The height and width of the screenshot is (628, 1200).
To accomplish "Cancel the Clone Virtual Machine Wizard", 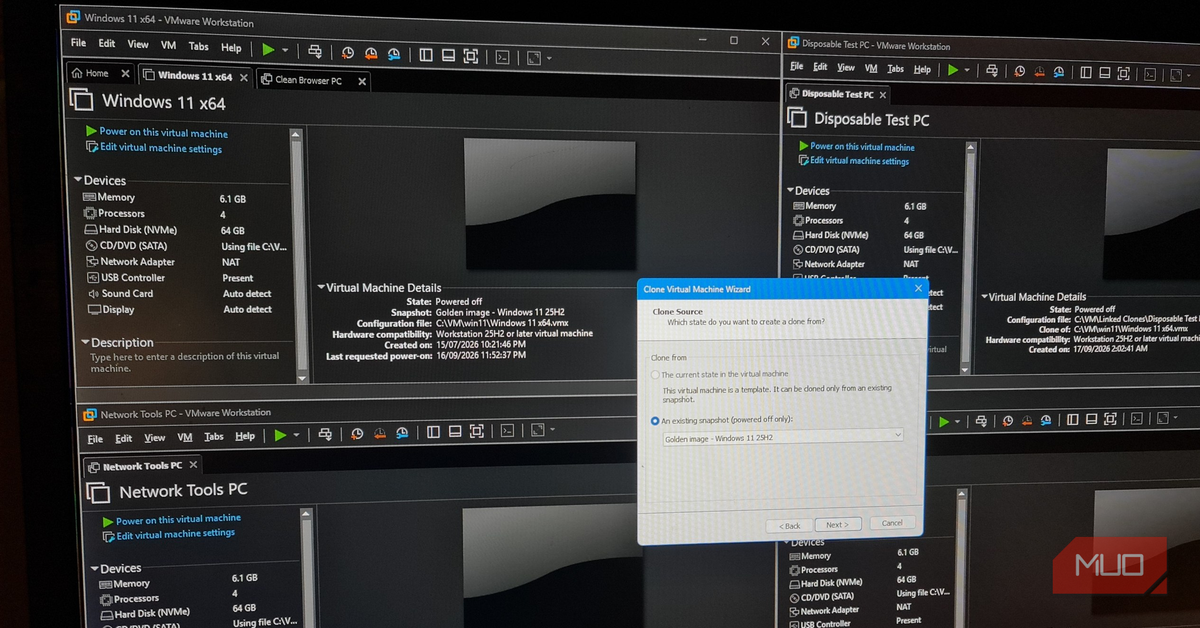I will [x=892, y=523].
